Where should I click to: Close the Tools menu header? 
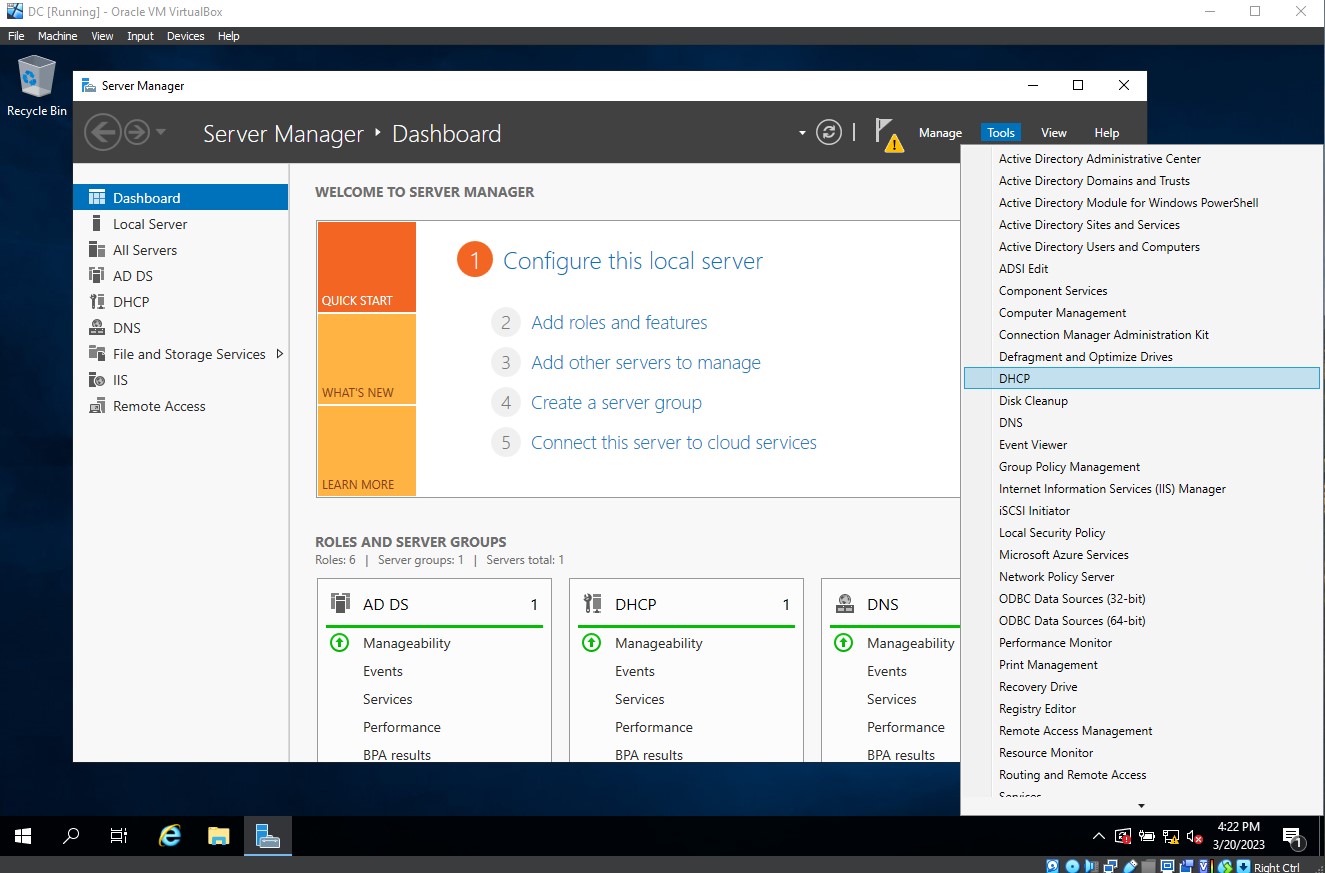pyautogui.click(x=1001, y=133)
